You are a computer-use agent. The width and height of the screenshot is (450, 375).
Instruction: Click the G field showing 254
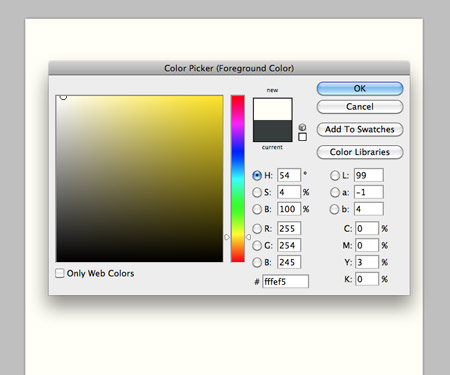tap(289, 246)
